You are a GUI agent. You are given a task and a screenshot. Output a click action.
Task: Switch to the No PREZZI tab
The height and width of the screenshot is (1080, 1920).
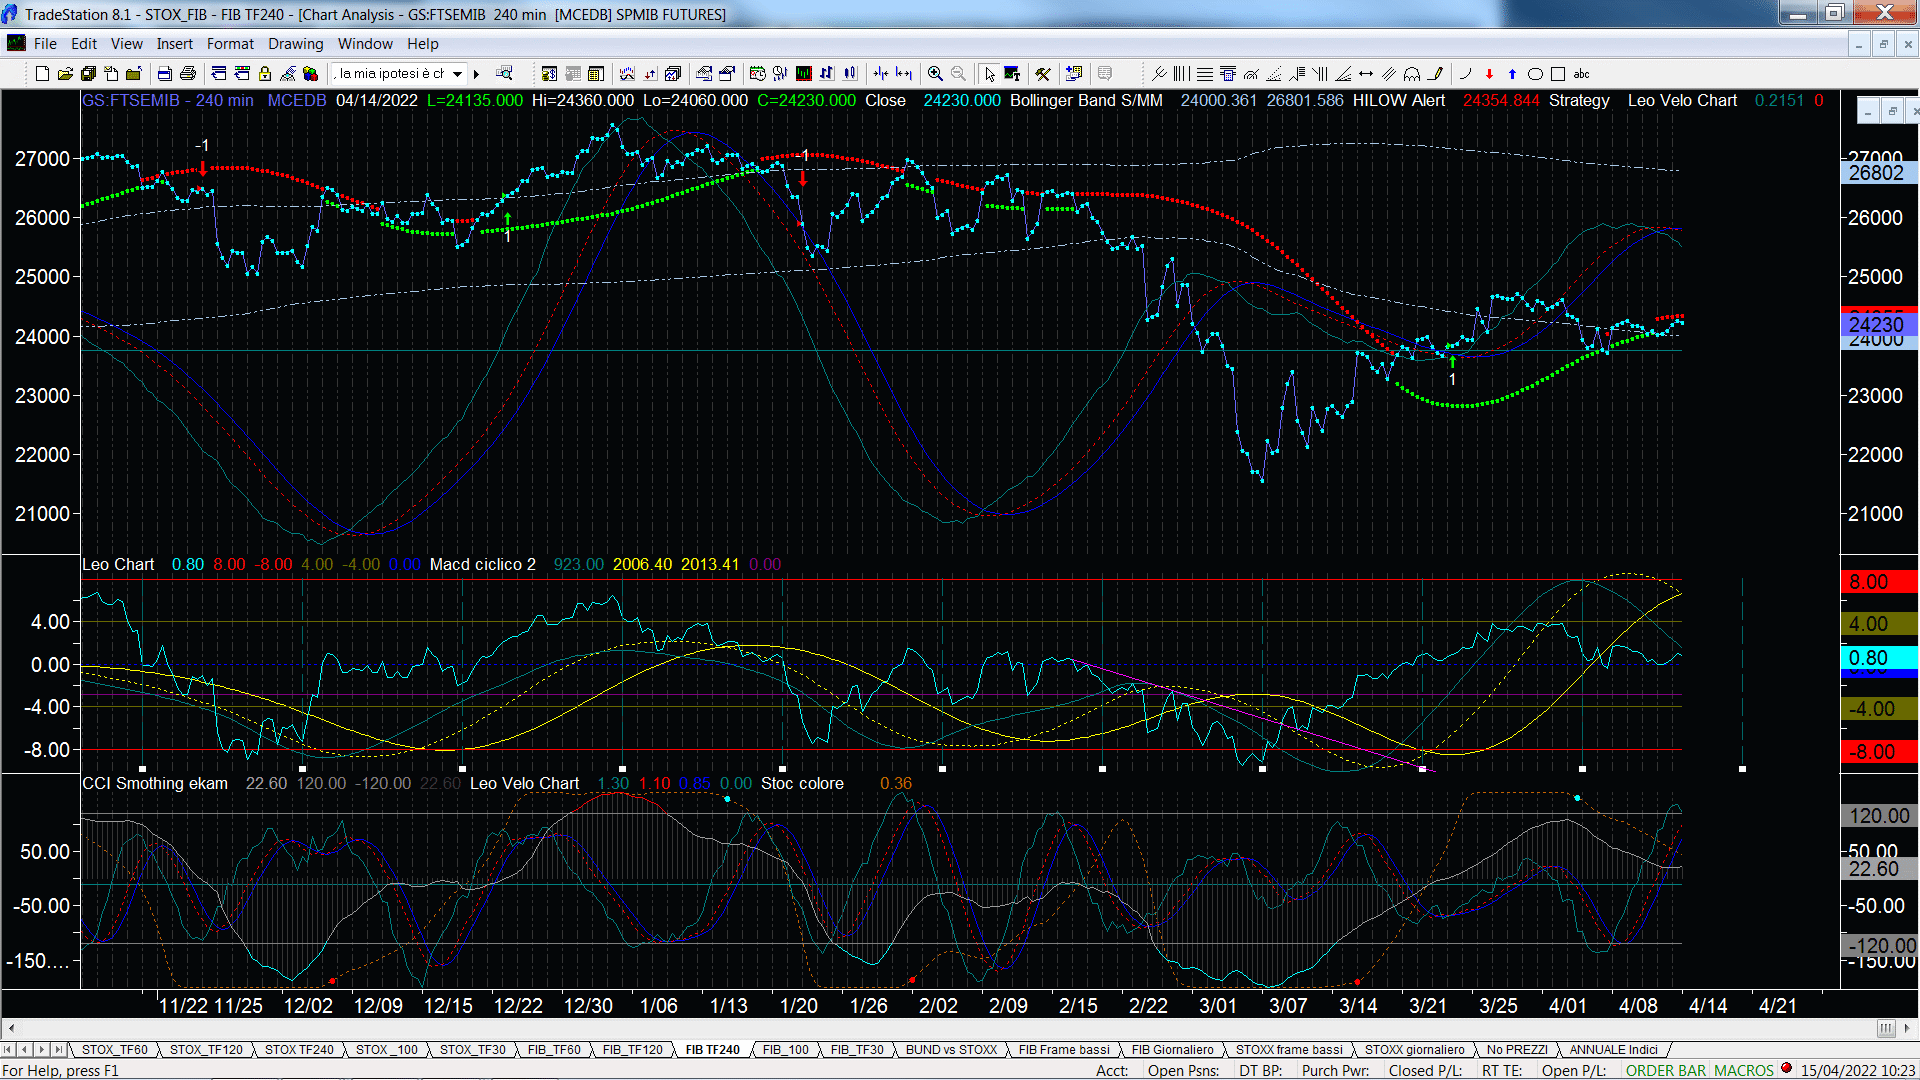point(1517,1049)
